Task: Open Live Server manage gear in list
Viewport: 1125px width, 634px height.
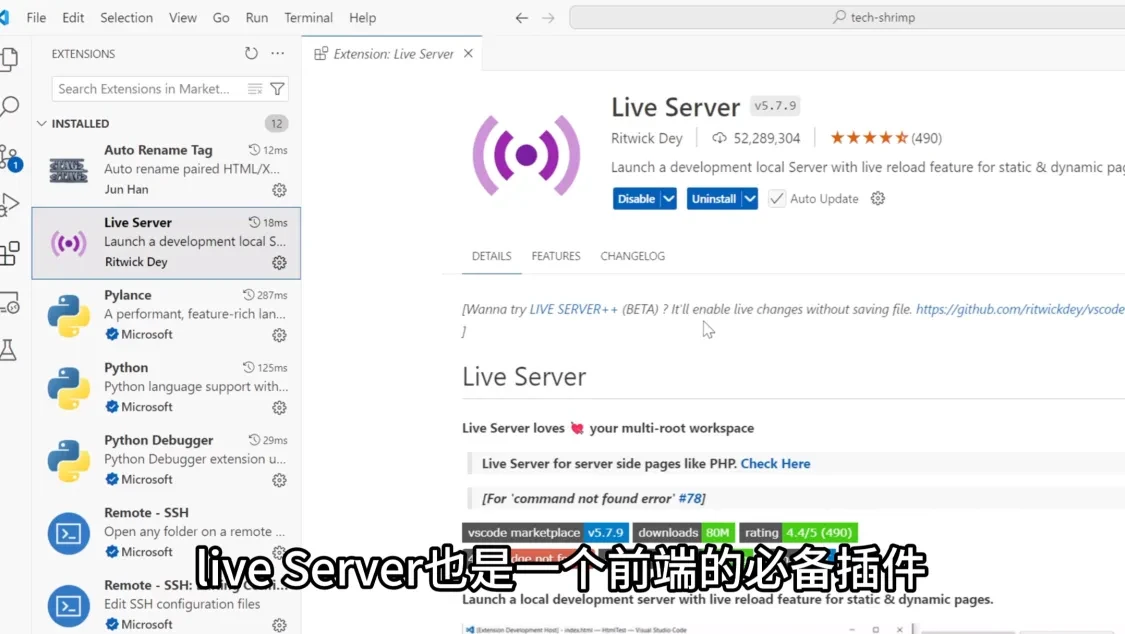Action: point(279,262)
